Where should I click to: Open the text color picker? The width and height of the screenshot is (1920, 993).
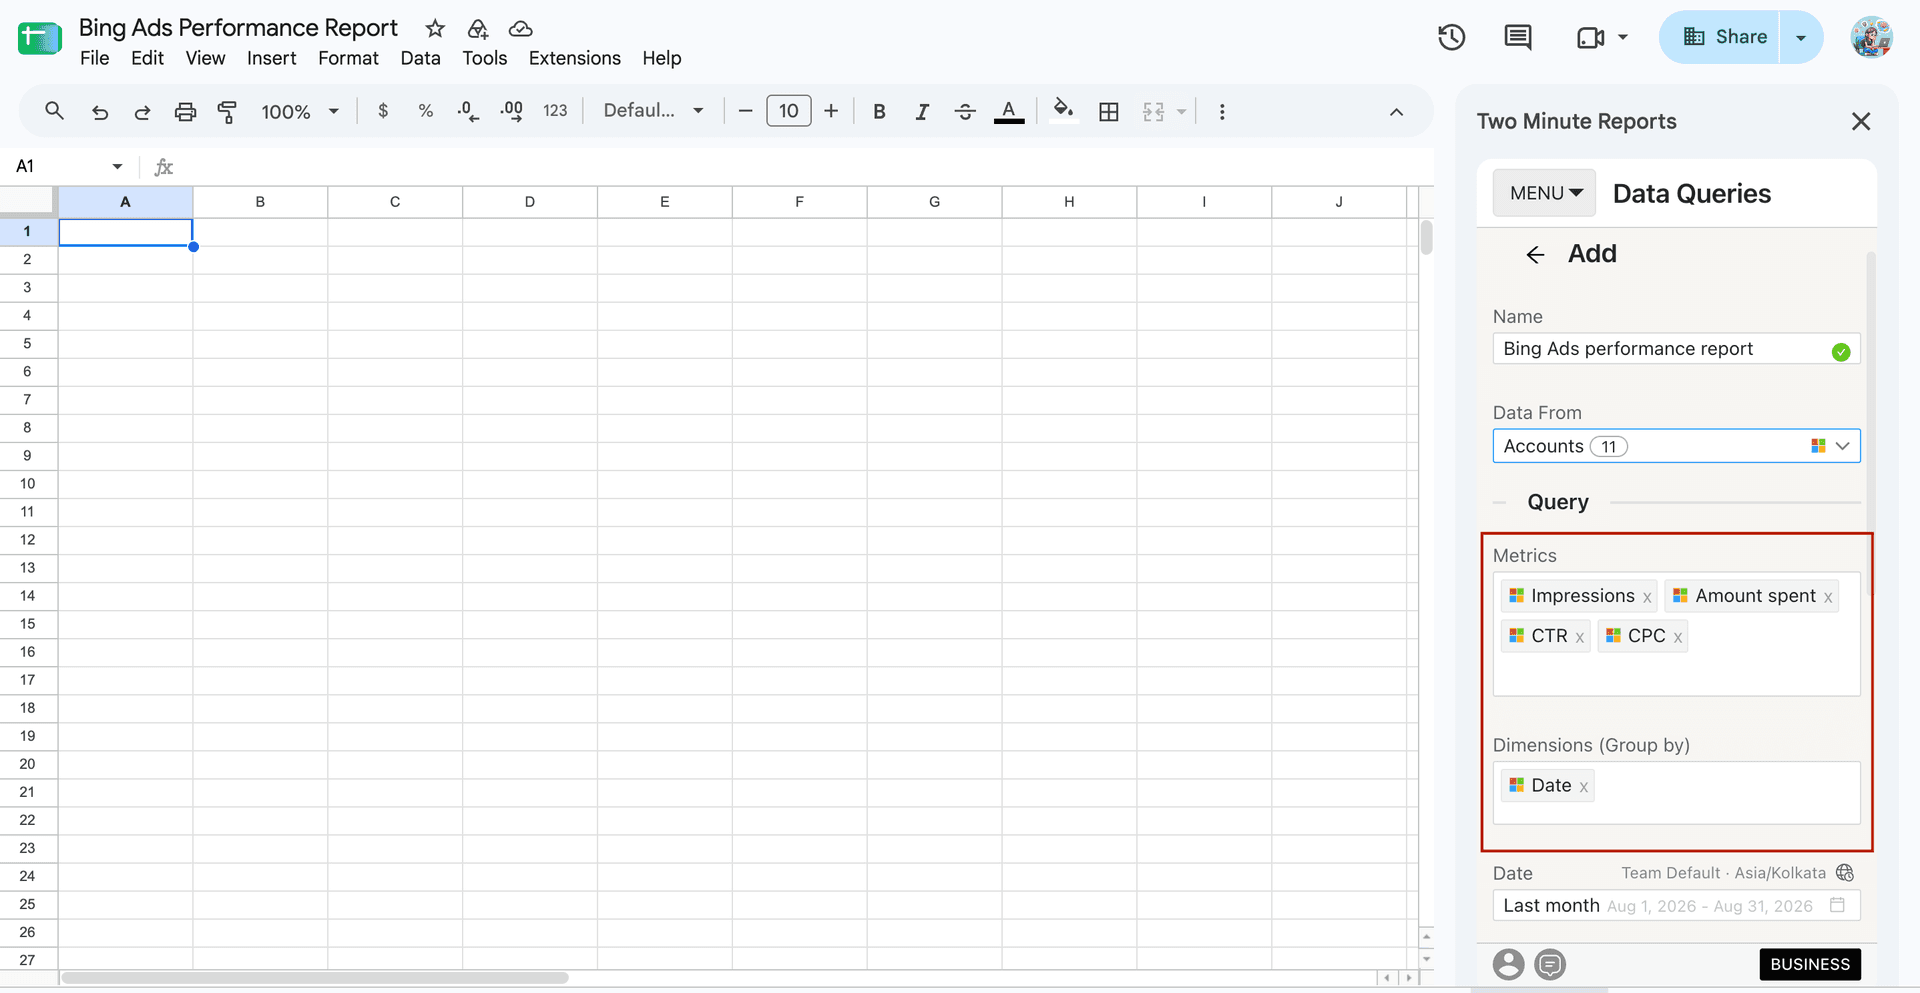click(x=1009, y=112)
